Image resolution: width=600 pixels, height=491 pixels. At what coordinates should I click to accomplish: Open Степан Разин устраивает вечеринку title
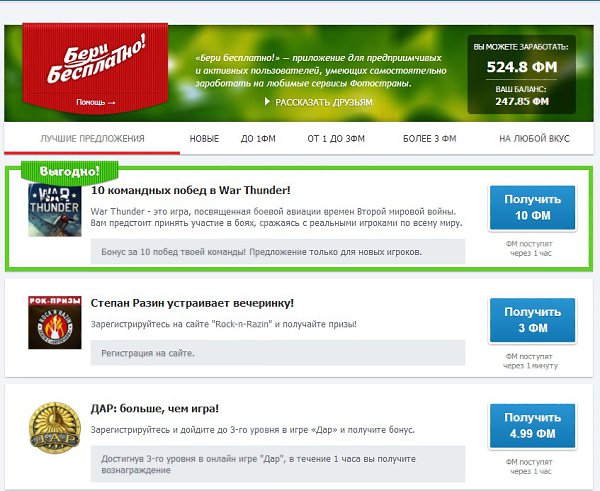click(192, 303)
